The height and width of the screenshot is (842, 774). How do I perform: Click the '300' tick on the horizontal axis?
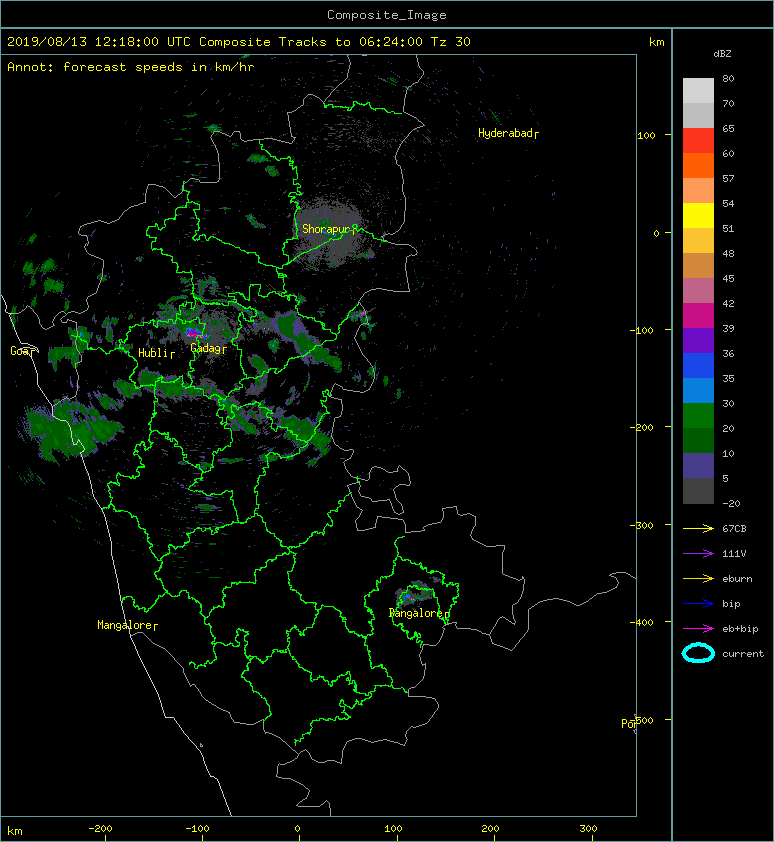click(x=588, y=829)
